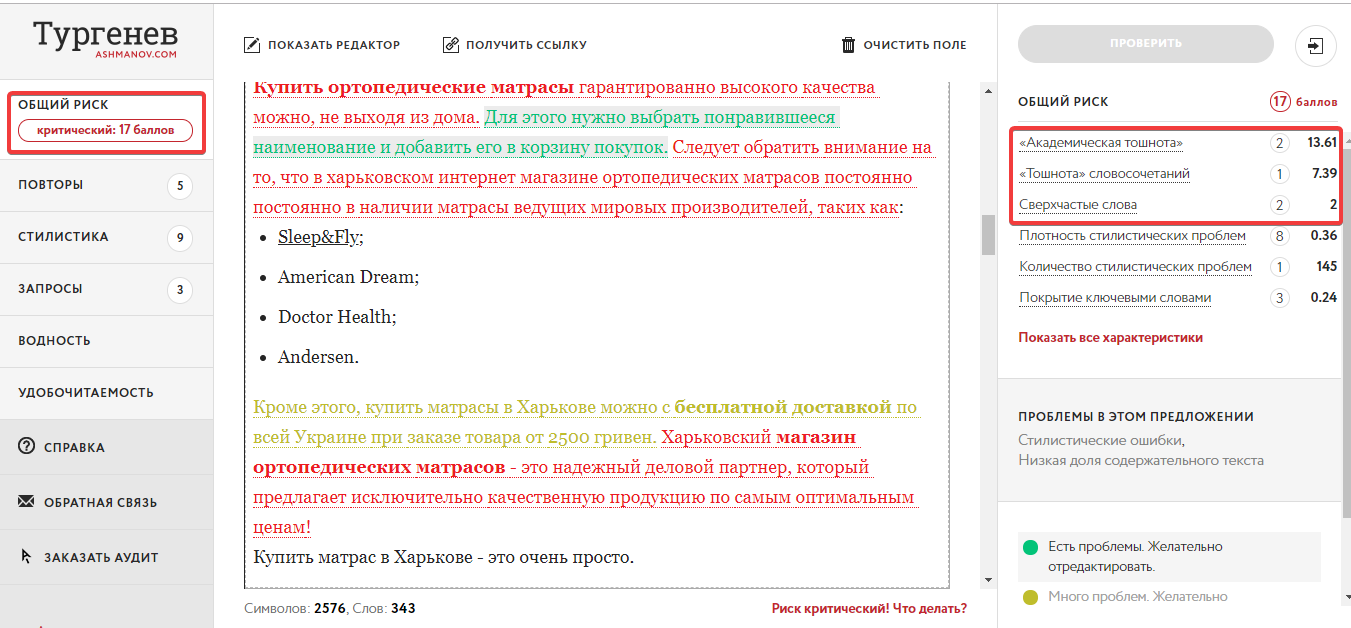Click Низкая доля содержательного текста
This screenshot has width=1351, height=628.
point(1141,461)
